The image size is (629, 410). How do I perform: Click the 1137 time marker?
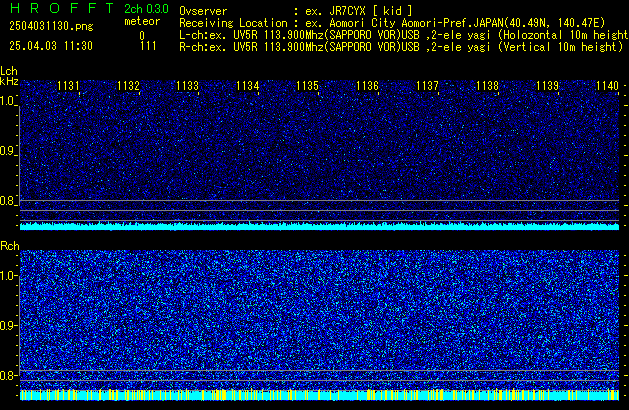pos(427,86)
